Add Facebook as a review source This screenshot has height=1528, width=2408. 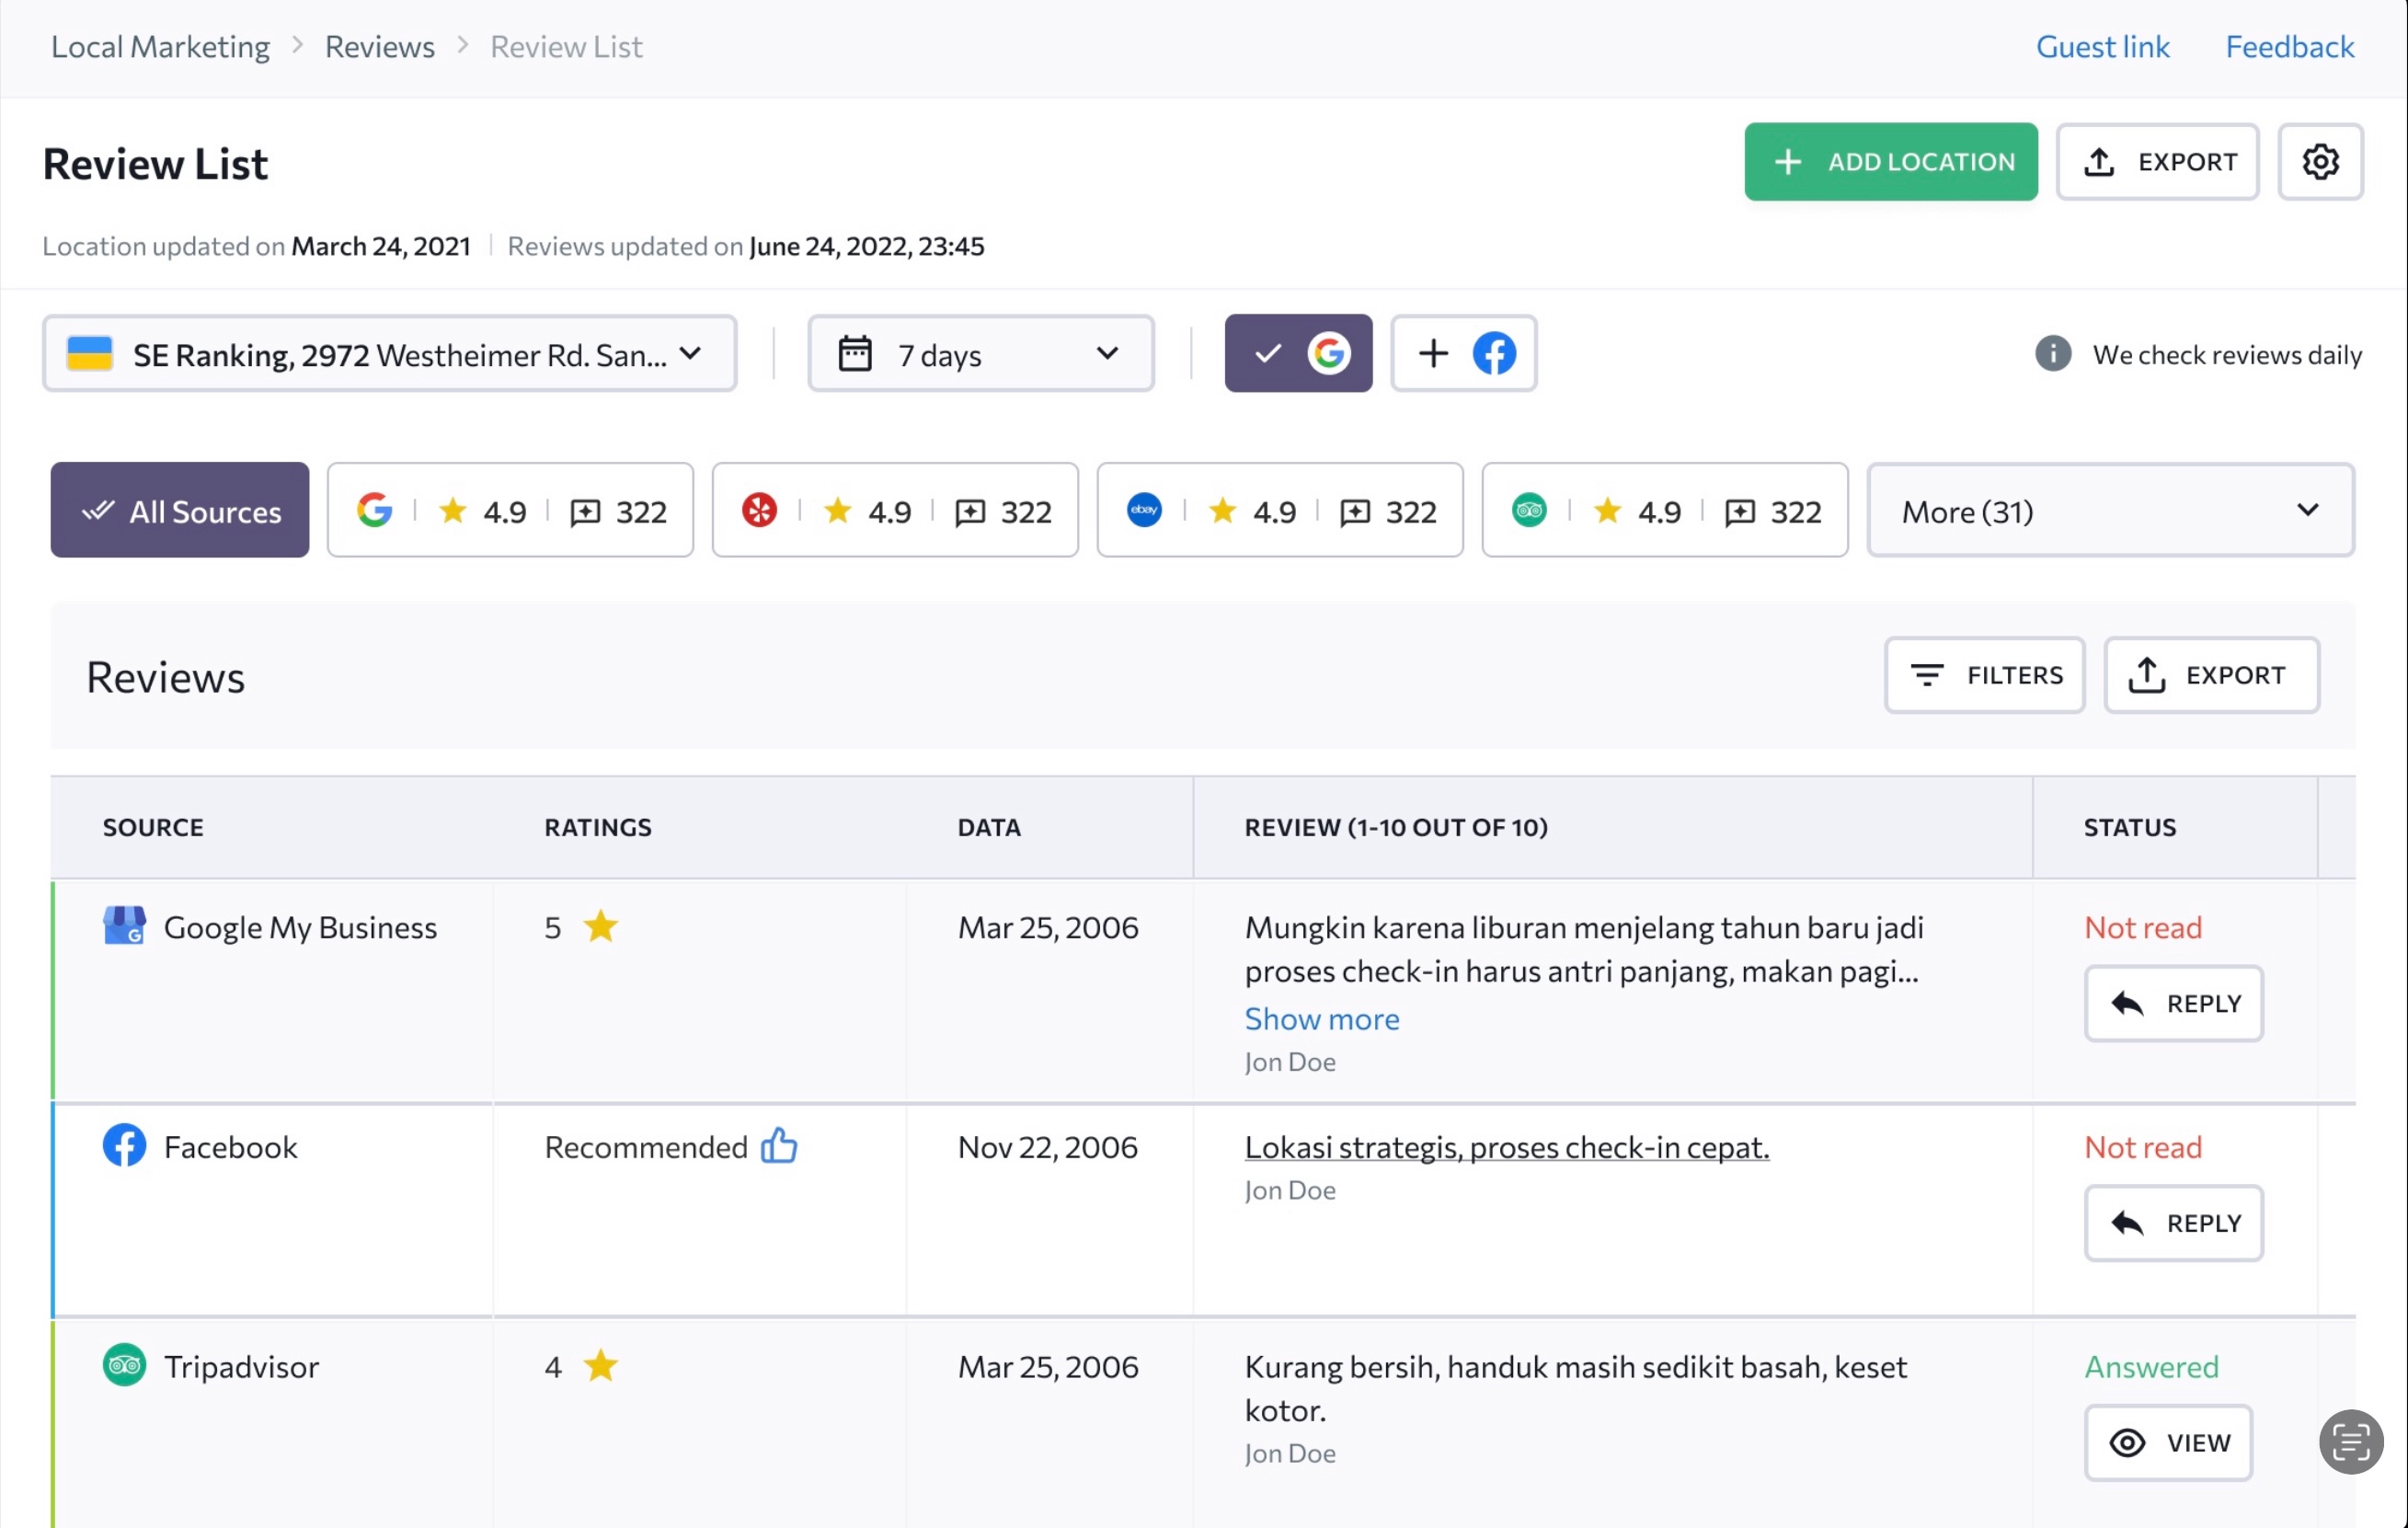(x=1463, y=353)
